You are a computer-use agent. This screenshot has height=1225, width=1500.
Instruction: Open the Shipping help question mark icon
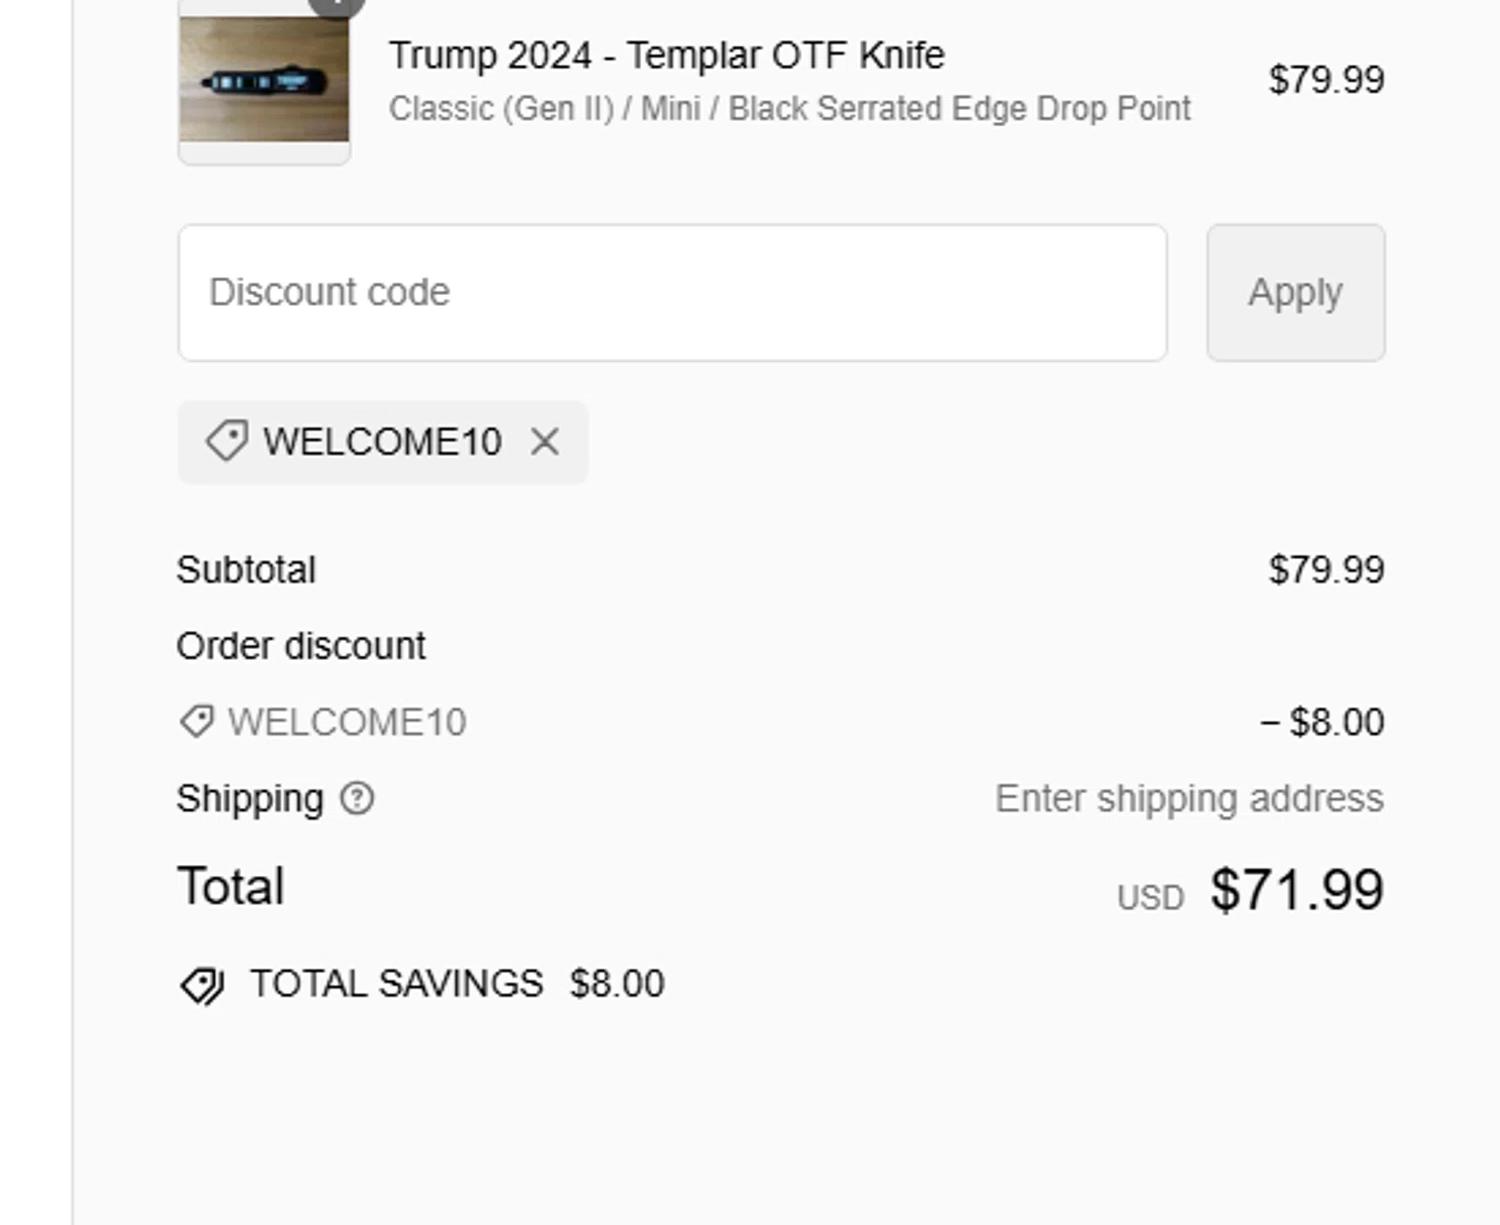pyautogui.click(x=357, y=798)
